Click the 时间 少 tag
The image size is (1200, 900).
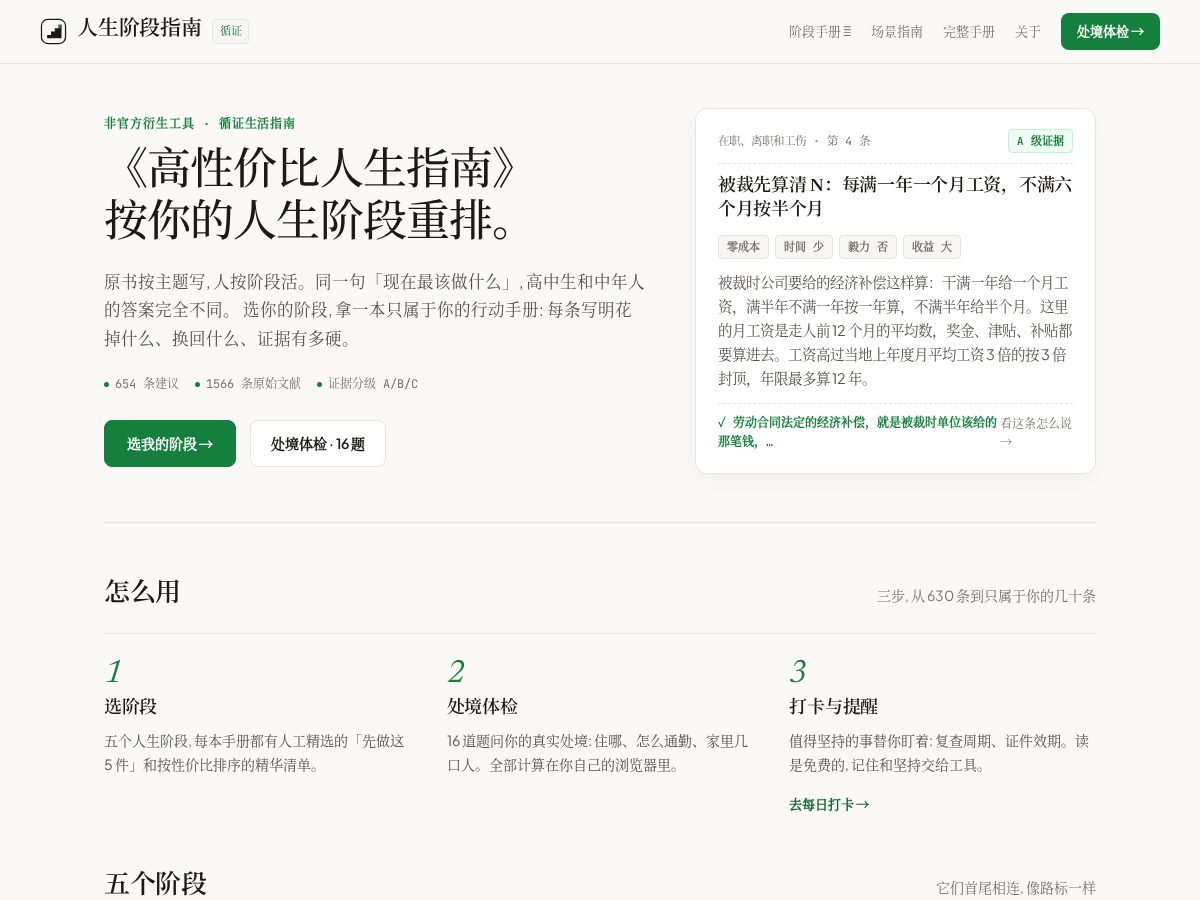804,247
